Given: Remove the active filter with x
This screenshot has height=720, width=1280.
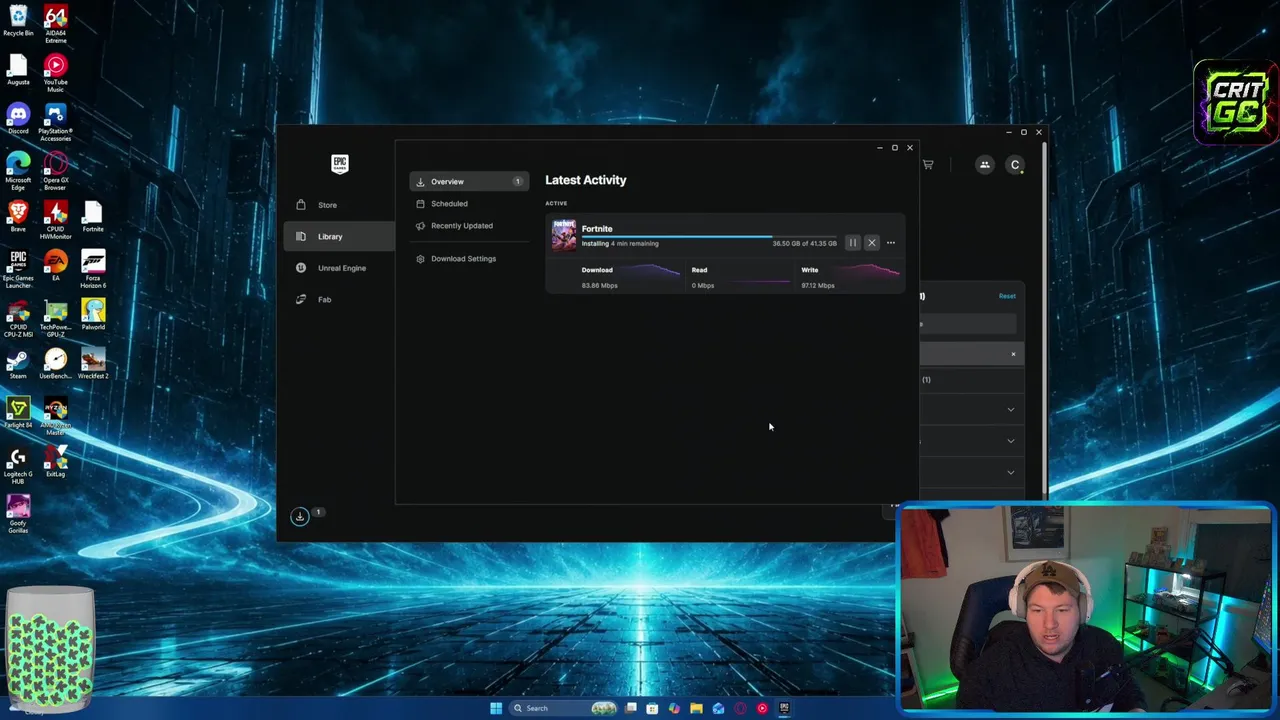Looking at the screenshot, I should [x=1013, y=354].
